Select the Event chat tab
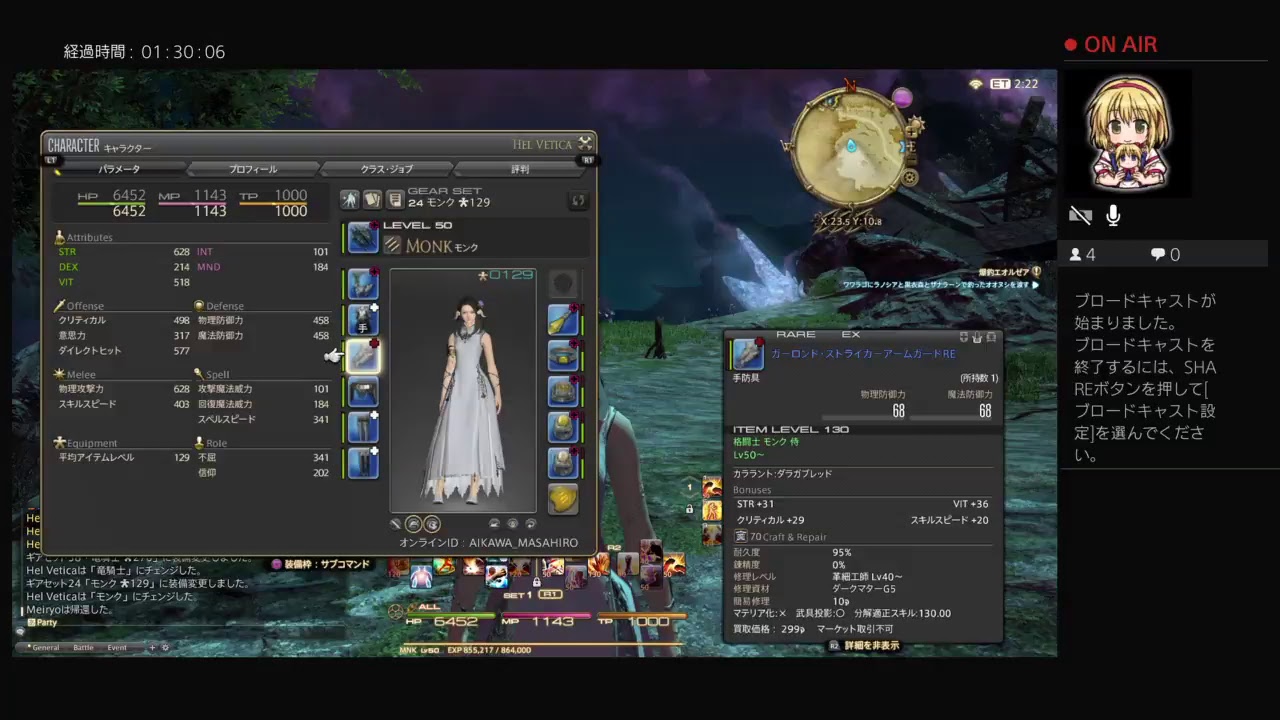The width and height of the screenshot is (1280, 720). point(117,648)
